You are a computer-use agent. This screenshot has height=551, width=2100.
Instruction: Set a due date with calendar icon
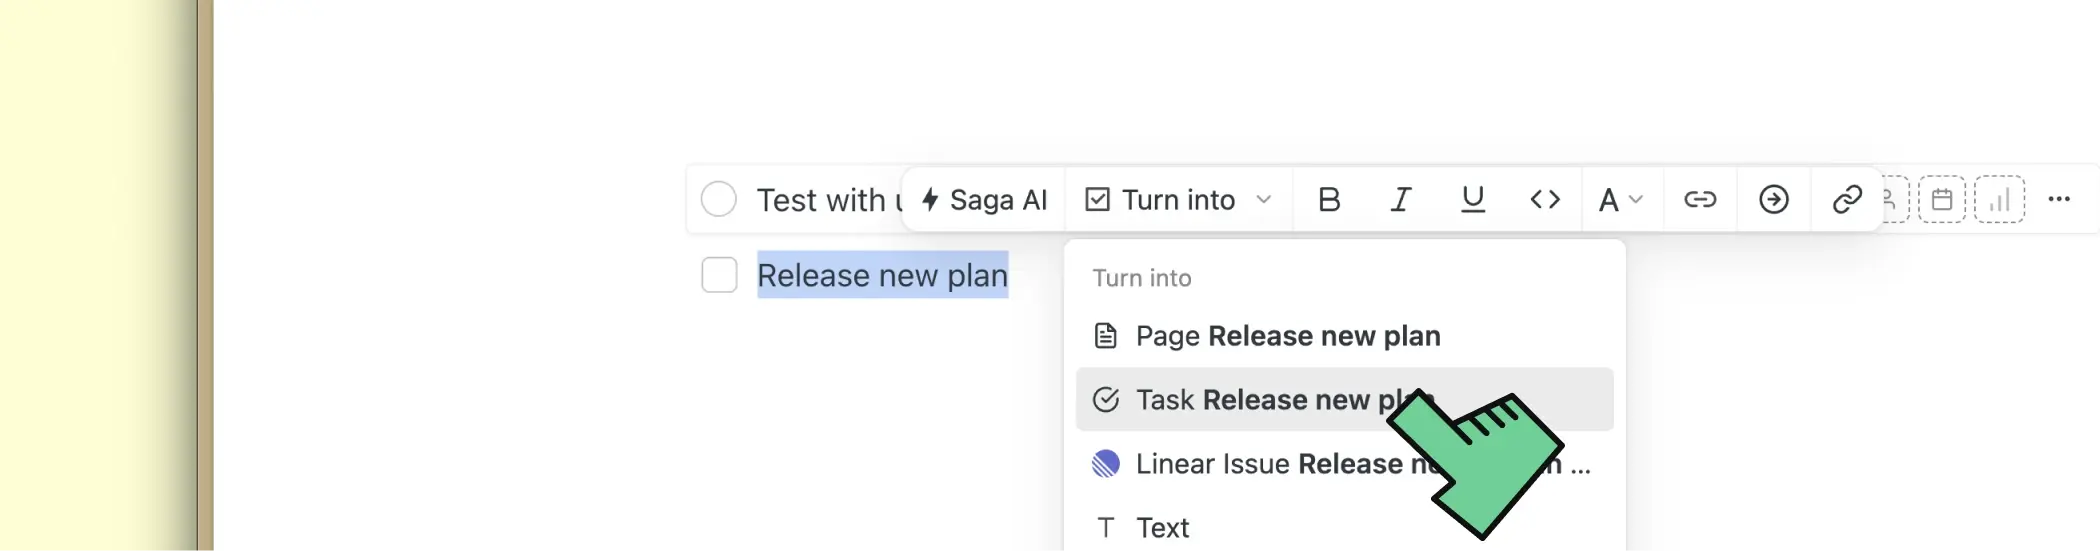(x=1942, y=200)
